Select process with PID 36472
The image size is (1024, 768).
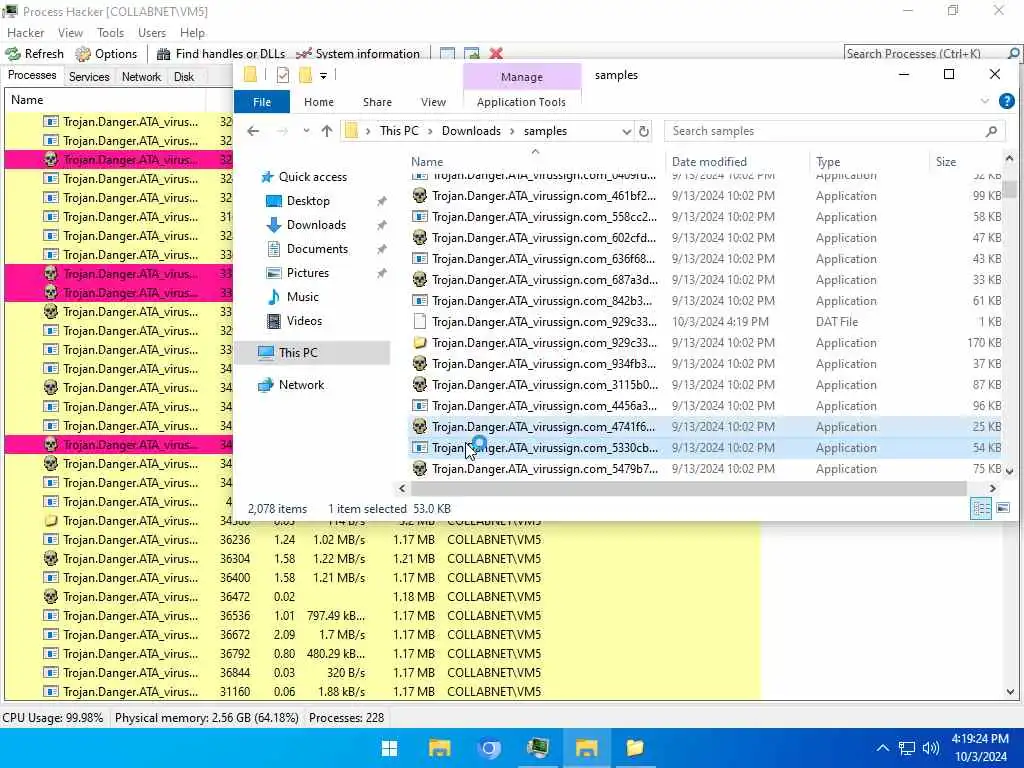tap(382, 597)
